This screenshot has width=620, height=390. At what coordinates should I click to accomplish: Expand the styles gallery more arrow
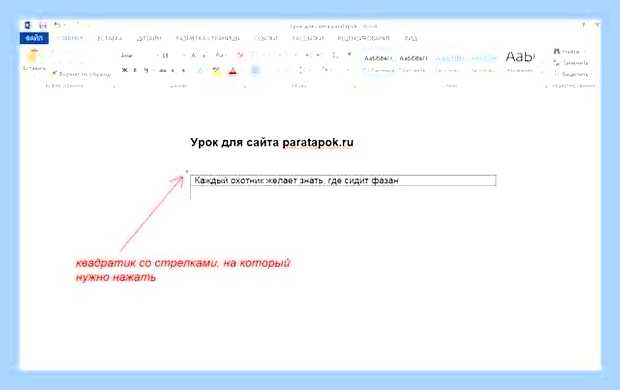[x=542, y=72]
